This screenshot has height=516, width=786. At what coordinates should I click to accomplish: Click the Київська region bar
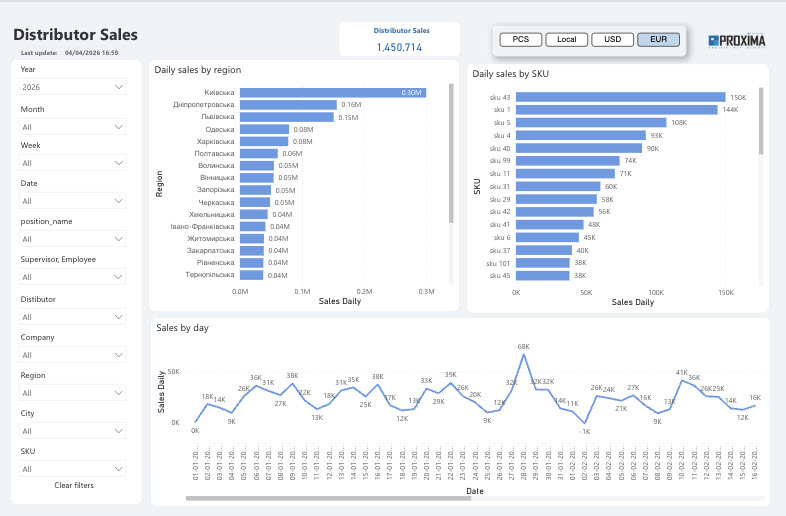[333, 92]
